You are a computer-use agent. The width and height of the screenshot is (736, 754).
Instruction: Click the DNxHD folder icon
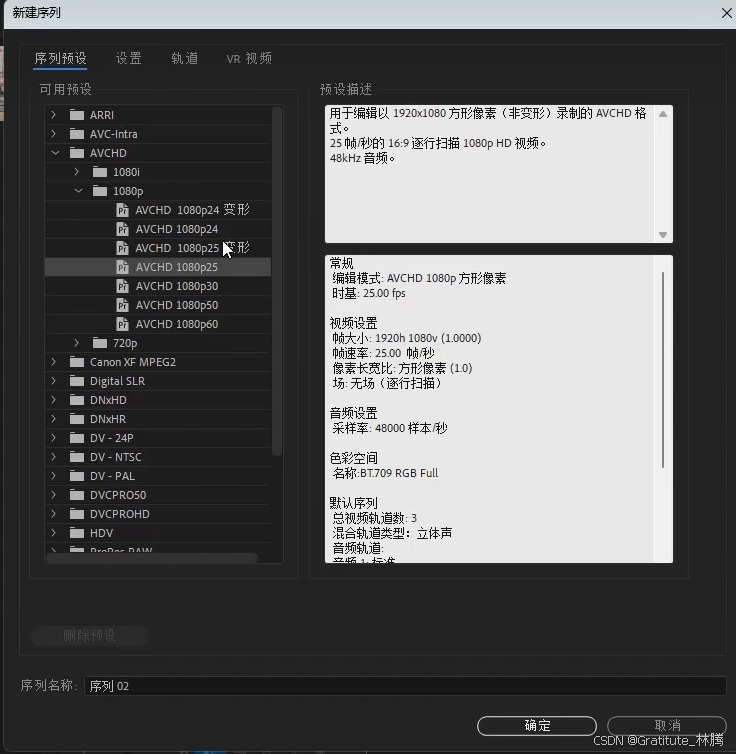[x=77, y=400]
